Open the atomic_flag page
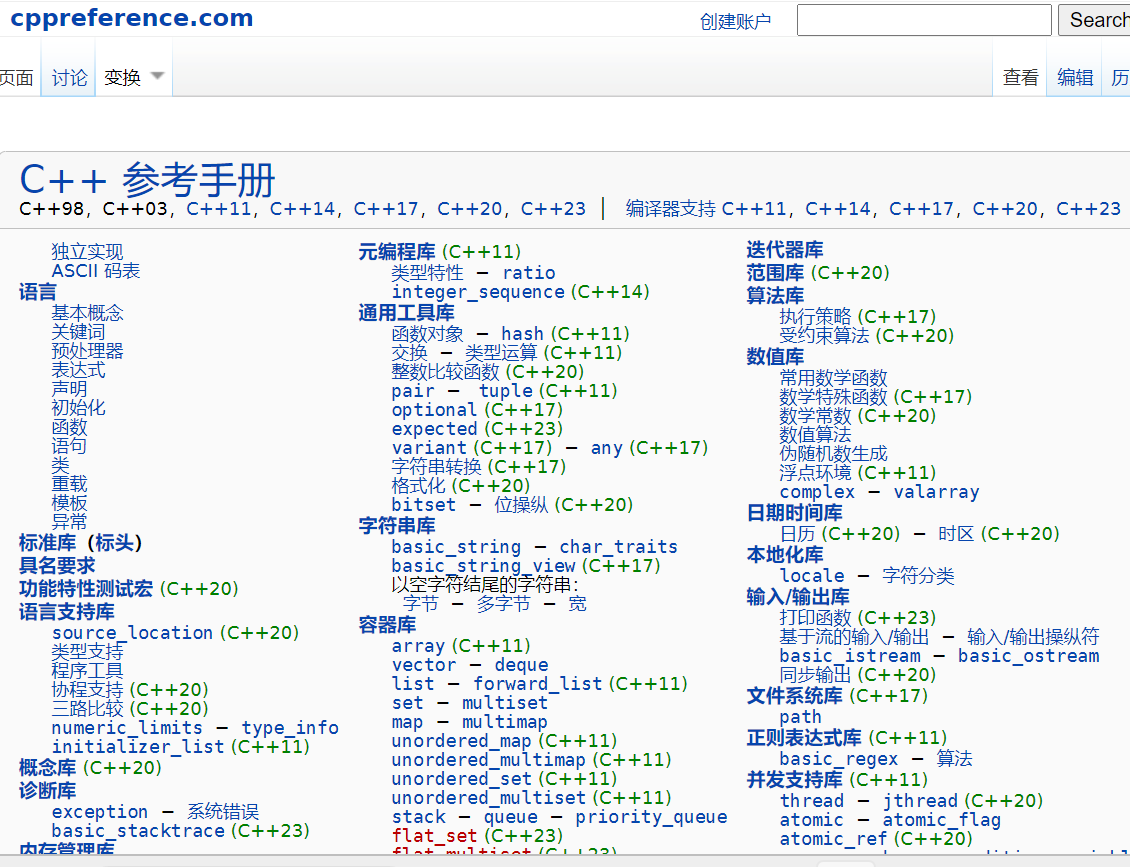 click(x=942, y=820)
